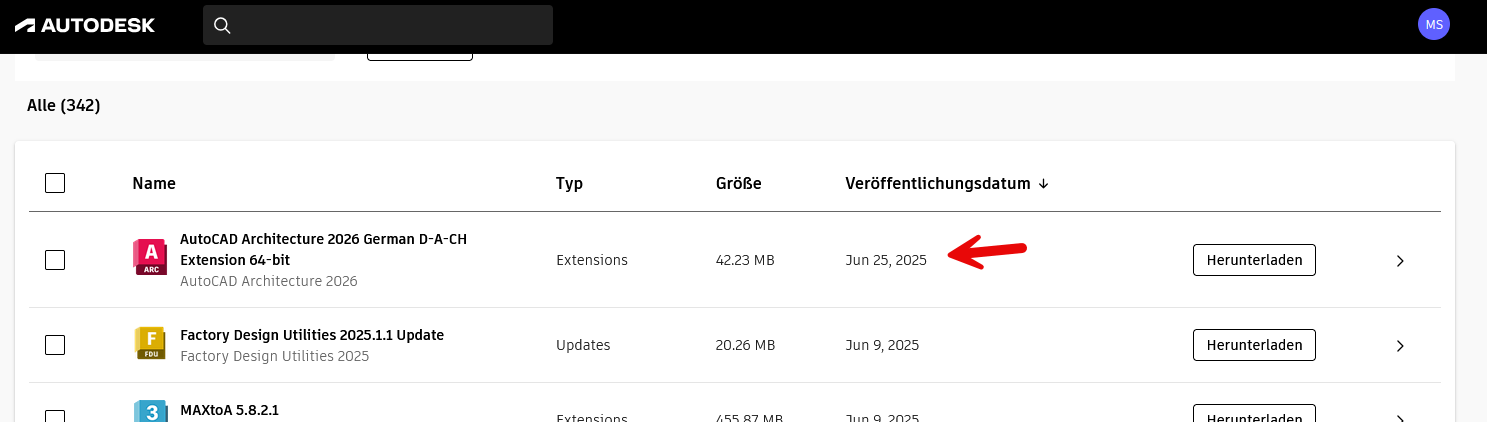1487x422 pixels.
Task: Expand details chevron for AutoCAD Architecture row
Action: point(1400,260)
